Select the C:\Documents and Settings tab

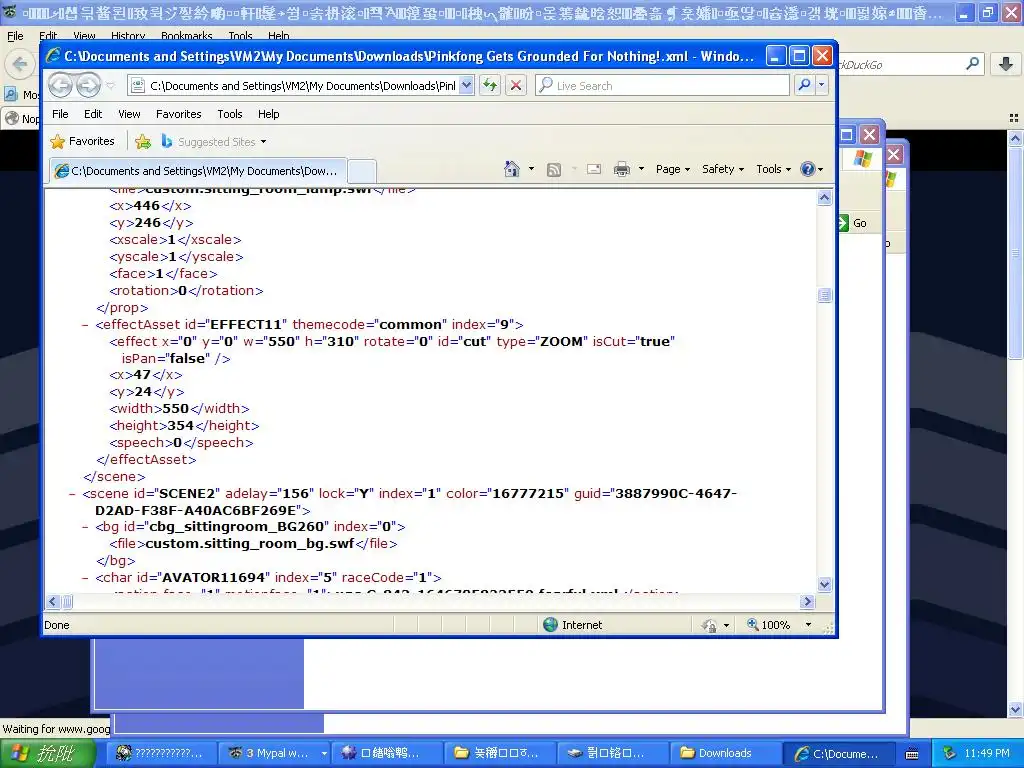tap(198, 171)
